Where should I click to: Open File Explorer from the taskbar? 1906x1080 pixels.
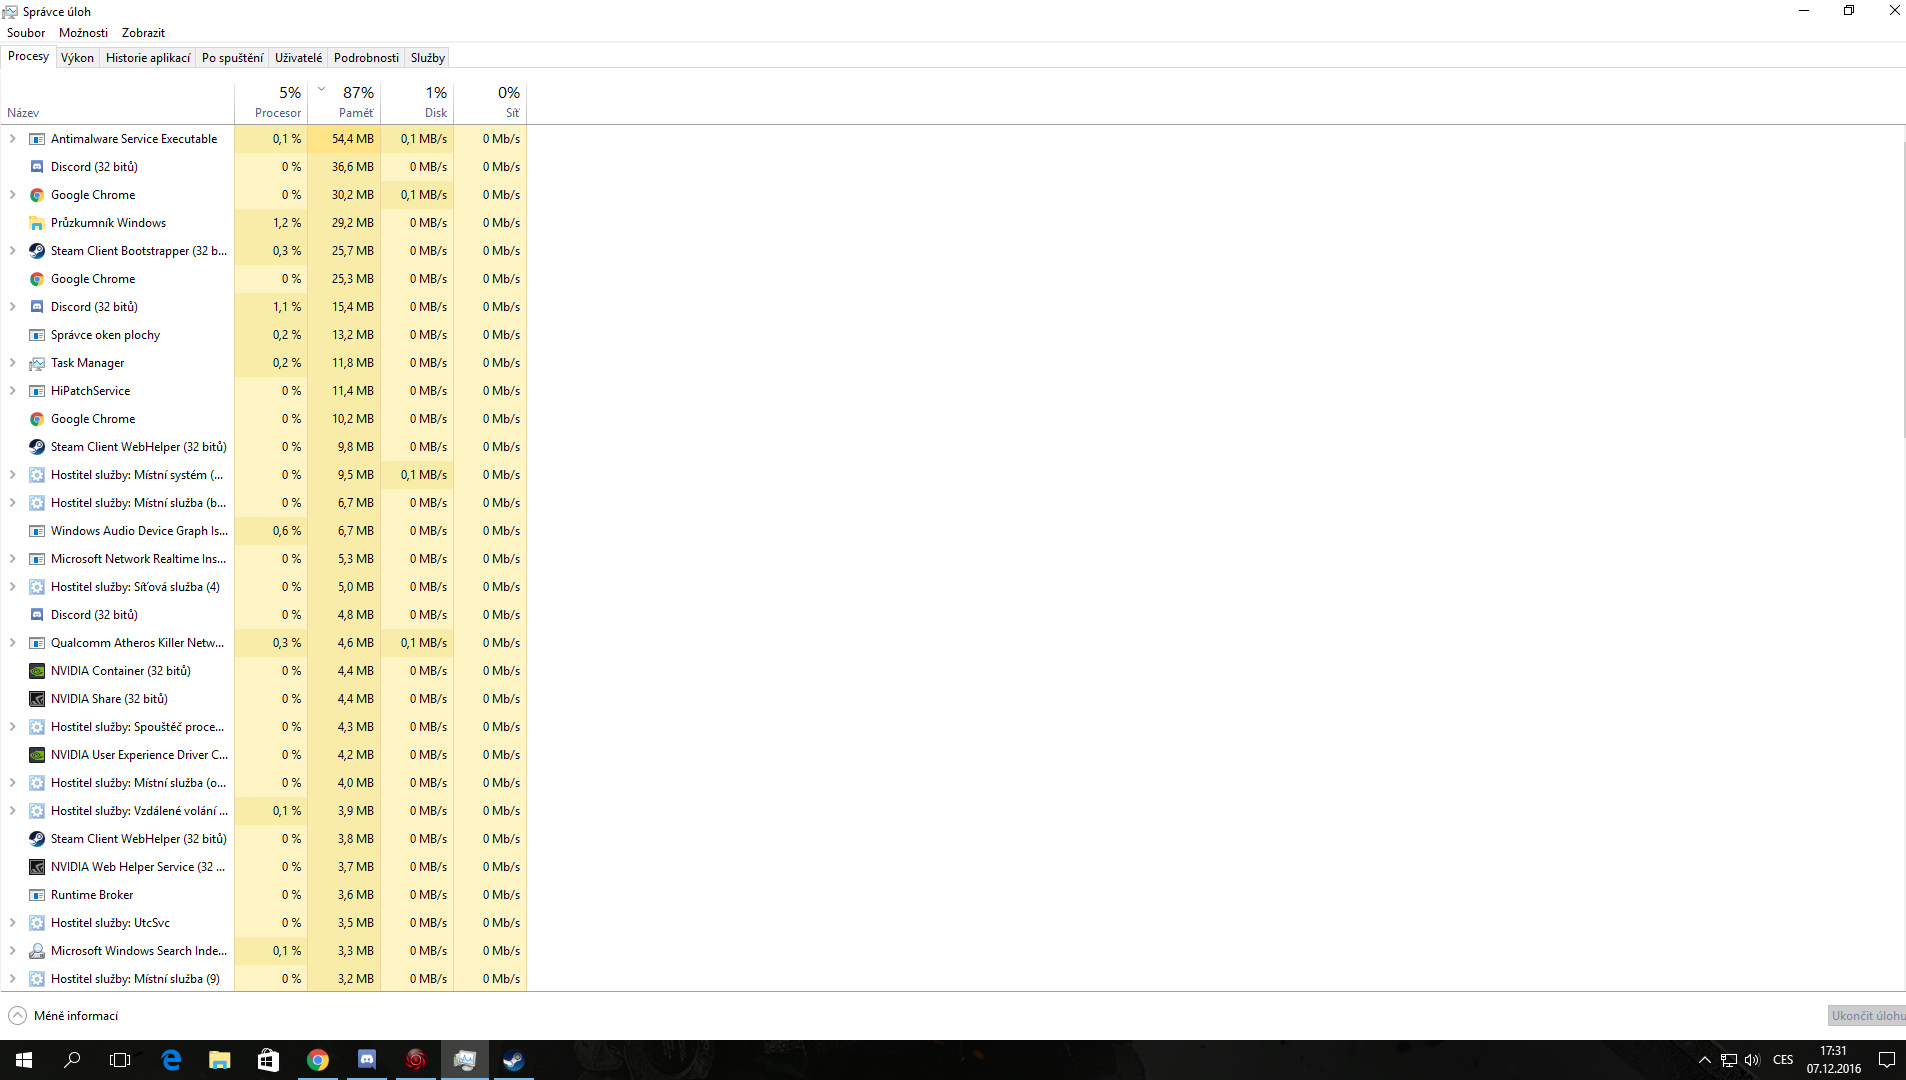(x=219, y=1060)
